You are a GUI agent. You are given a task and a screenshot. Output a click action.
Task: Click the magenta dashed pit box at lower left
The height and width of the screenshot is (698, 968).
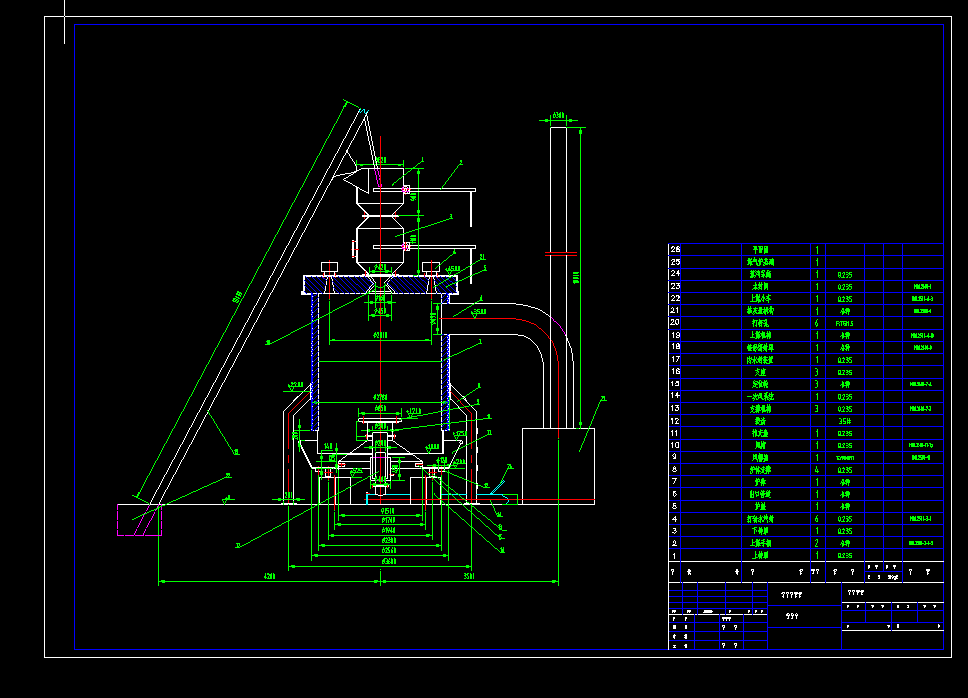point(139,520)
